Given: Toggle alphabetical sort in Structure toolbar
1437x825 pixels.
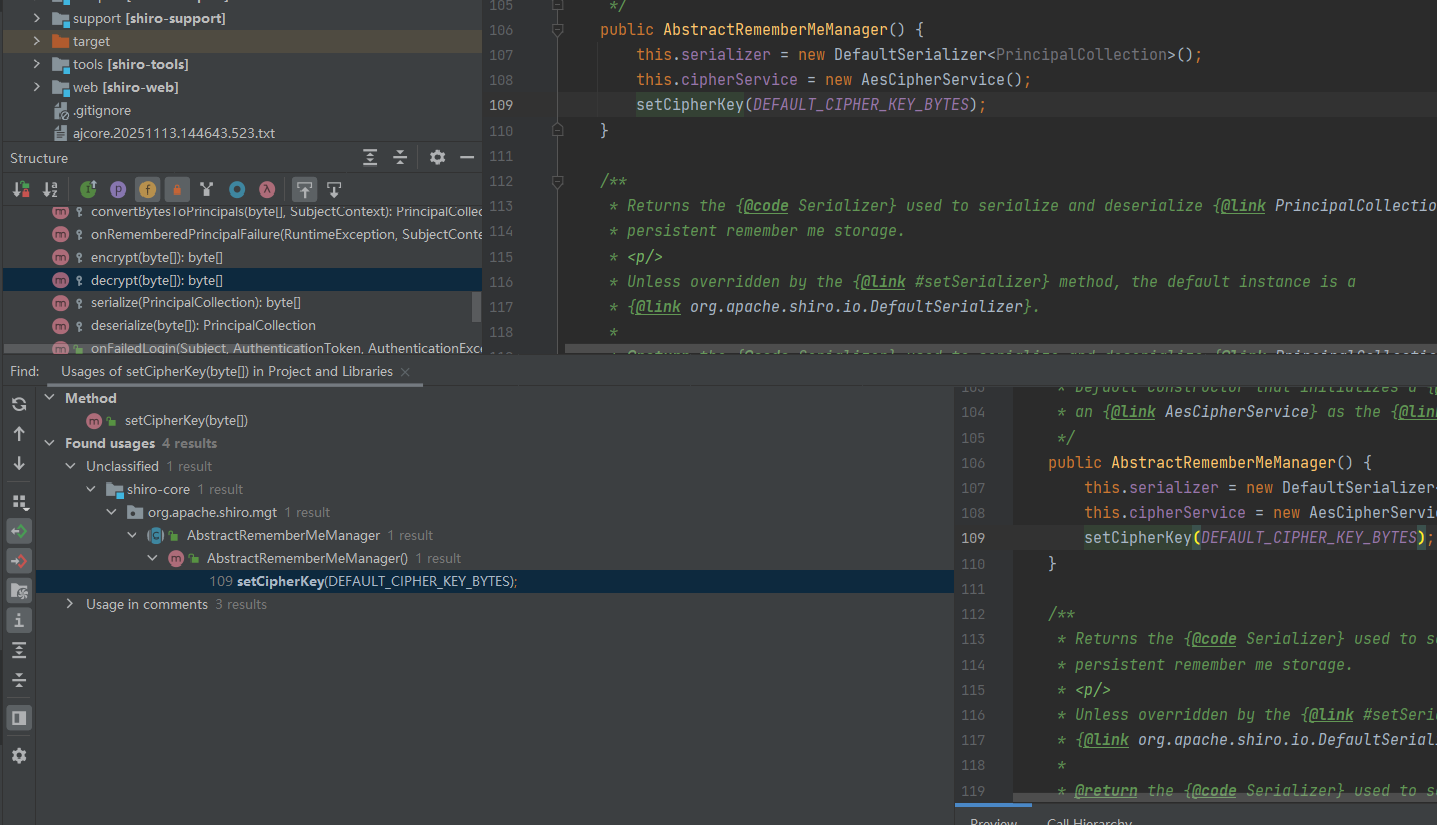Looking at the screenshot, I should pos(50,189).
